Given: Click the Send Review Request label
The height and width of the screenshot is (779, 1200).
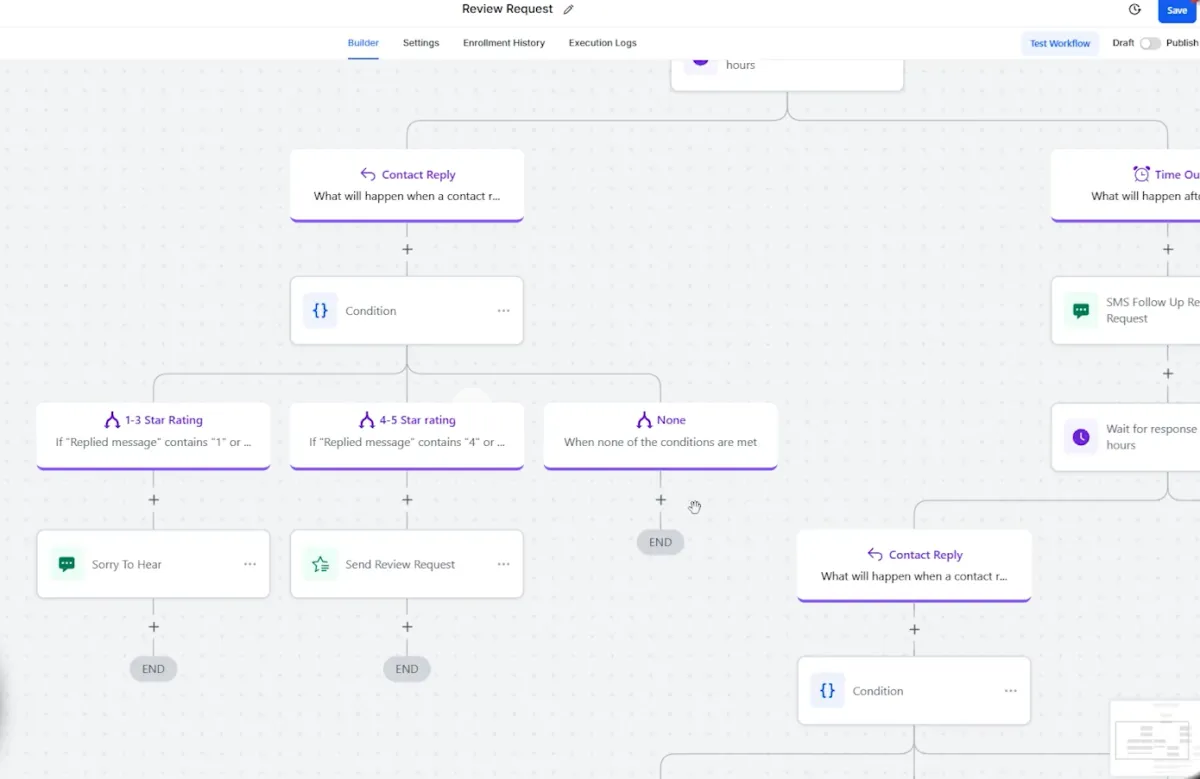Looking at the screenshot, I should click(x=400, y=564).
